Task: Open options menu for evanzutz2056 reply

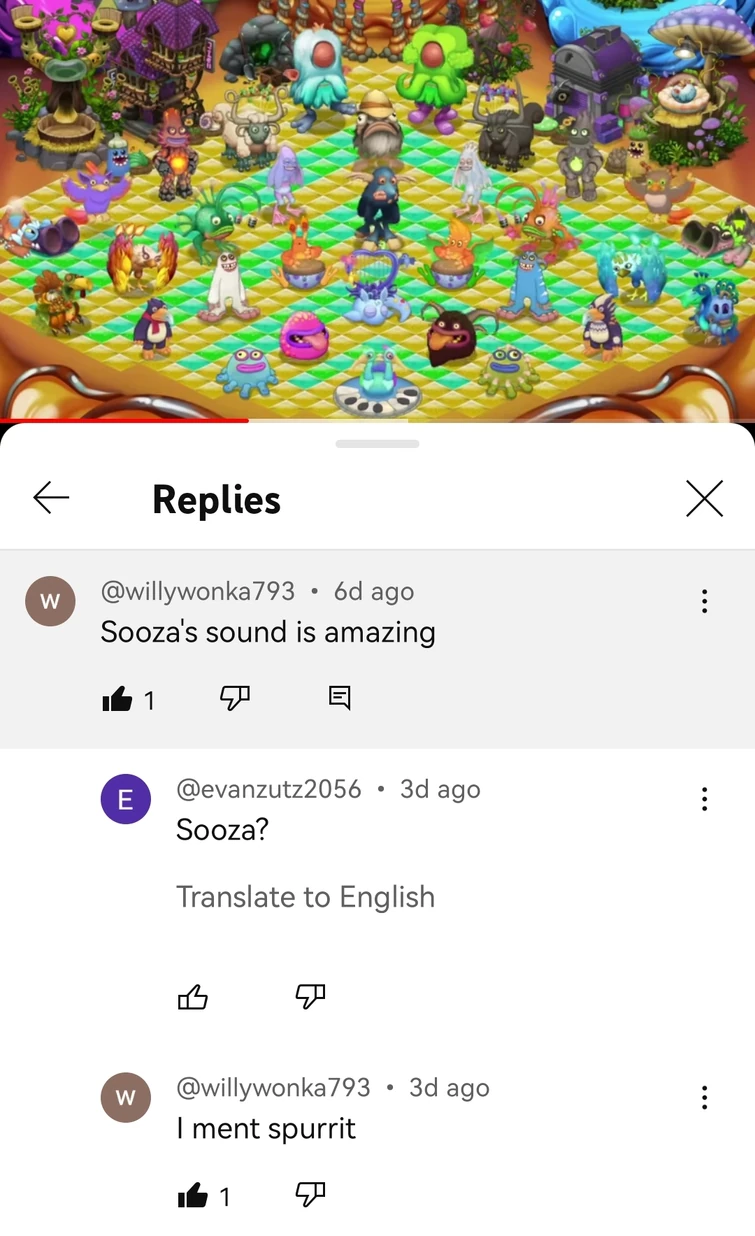Action: pyautogui.click(x=705, y=798)
